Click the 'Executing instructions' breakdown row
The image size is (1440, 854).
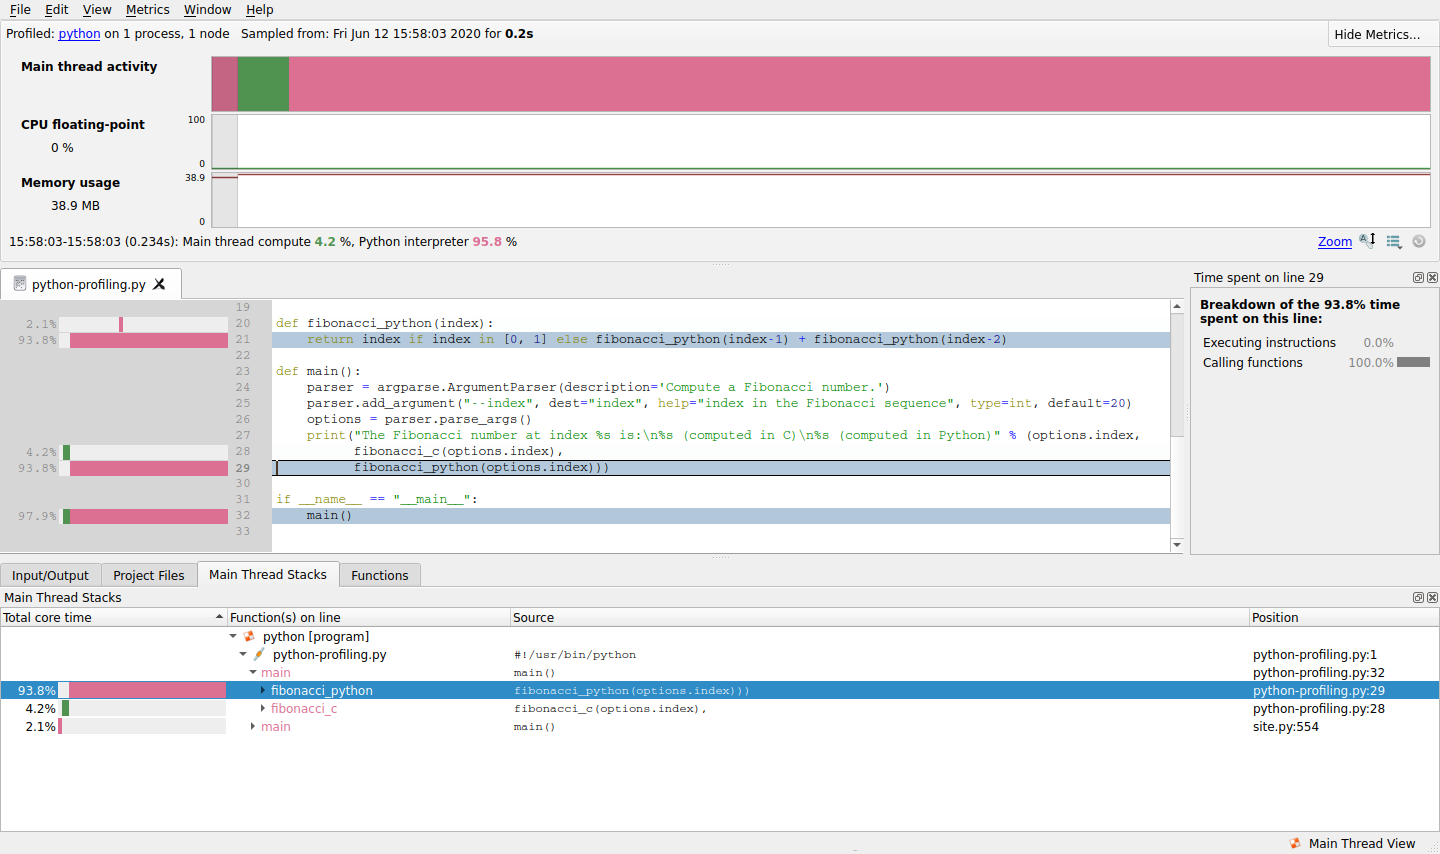[1315, 342]
